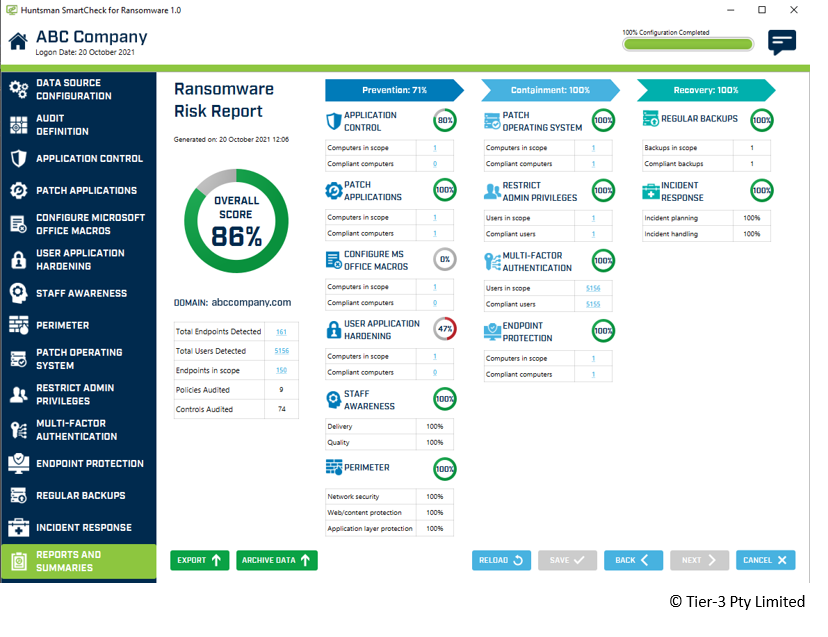Click the Incident Response medical kit sidebar icon
This screenshot has width=828, height=637.
[x=18, y=527]
